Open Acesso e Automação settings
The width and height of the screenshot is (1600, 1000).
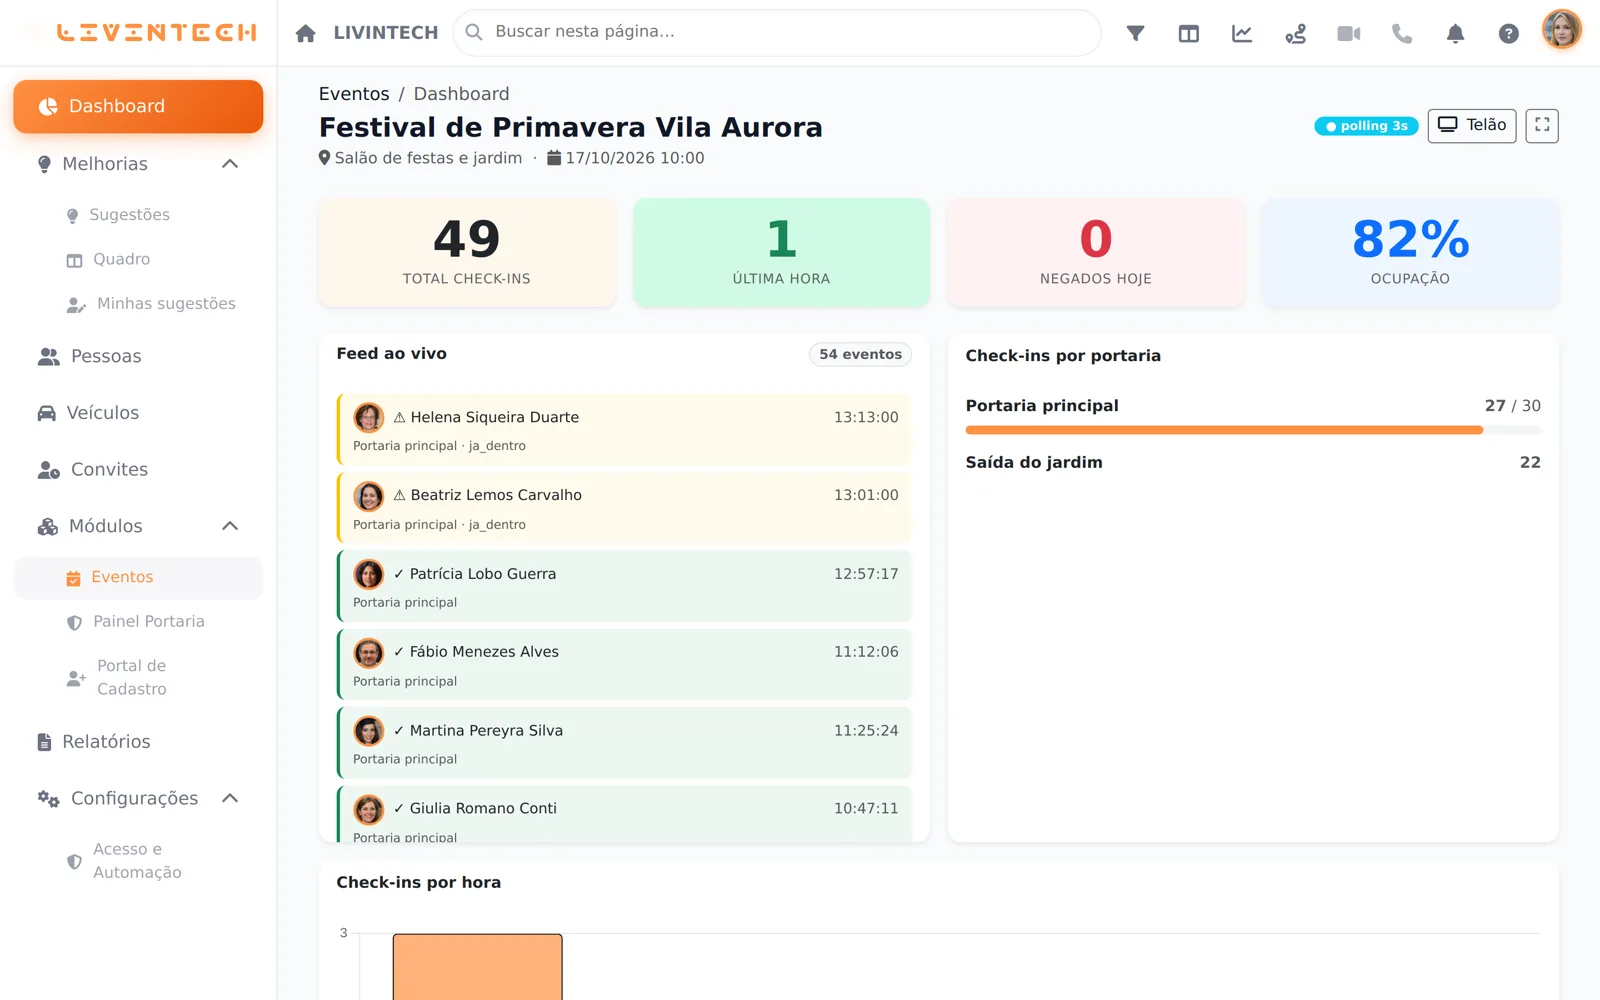point(139,861)
